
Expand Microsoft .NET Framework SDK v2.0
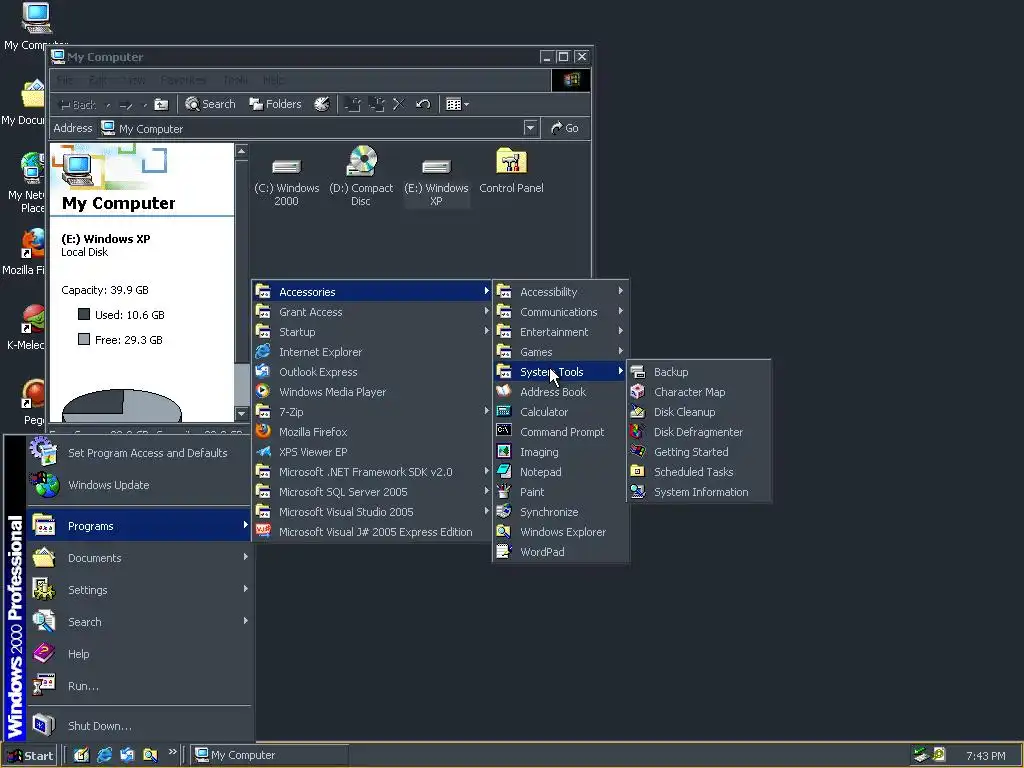tap(372, 472)
